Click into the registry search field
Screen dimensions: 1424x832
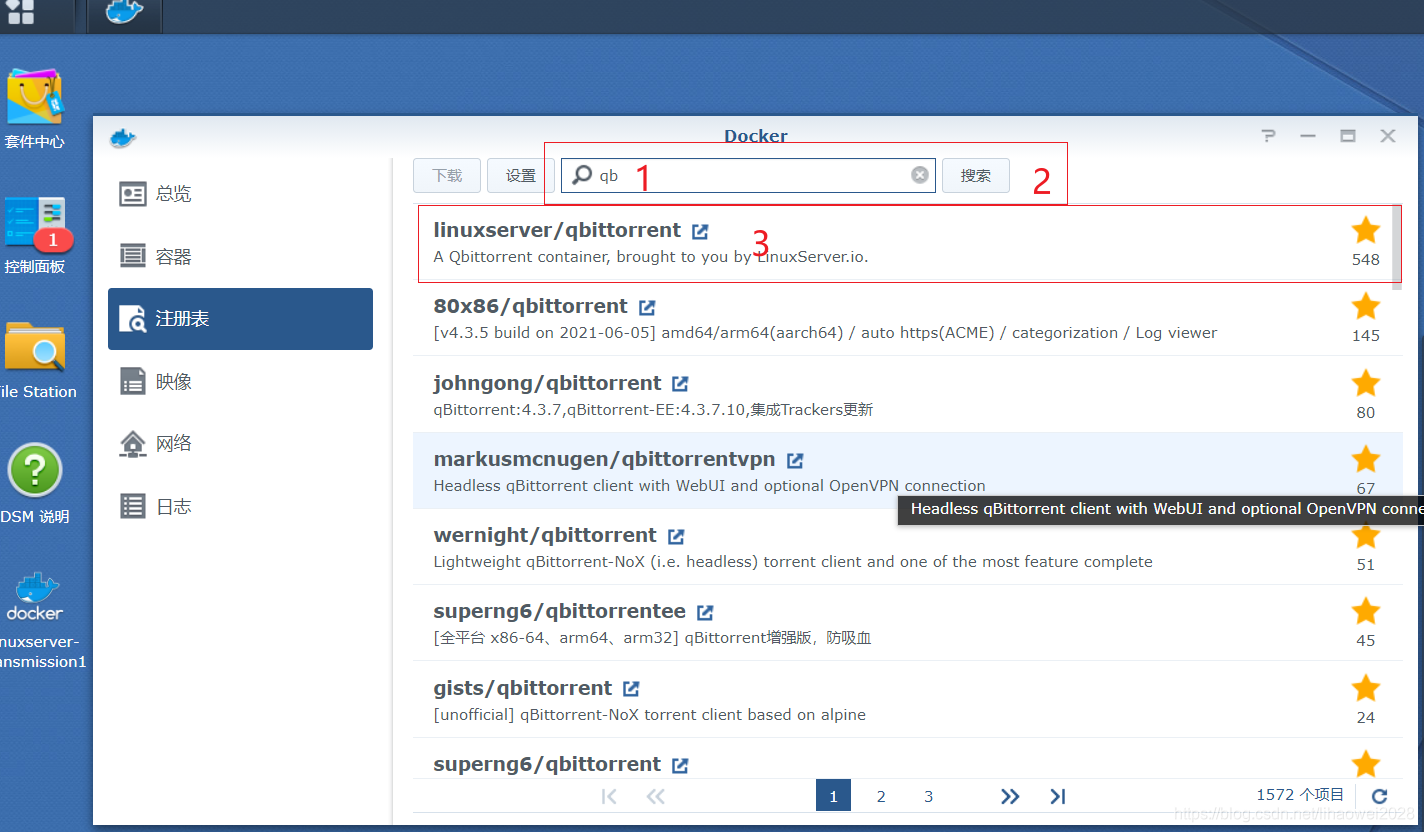[748, 175]
